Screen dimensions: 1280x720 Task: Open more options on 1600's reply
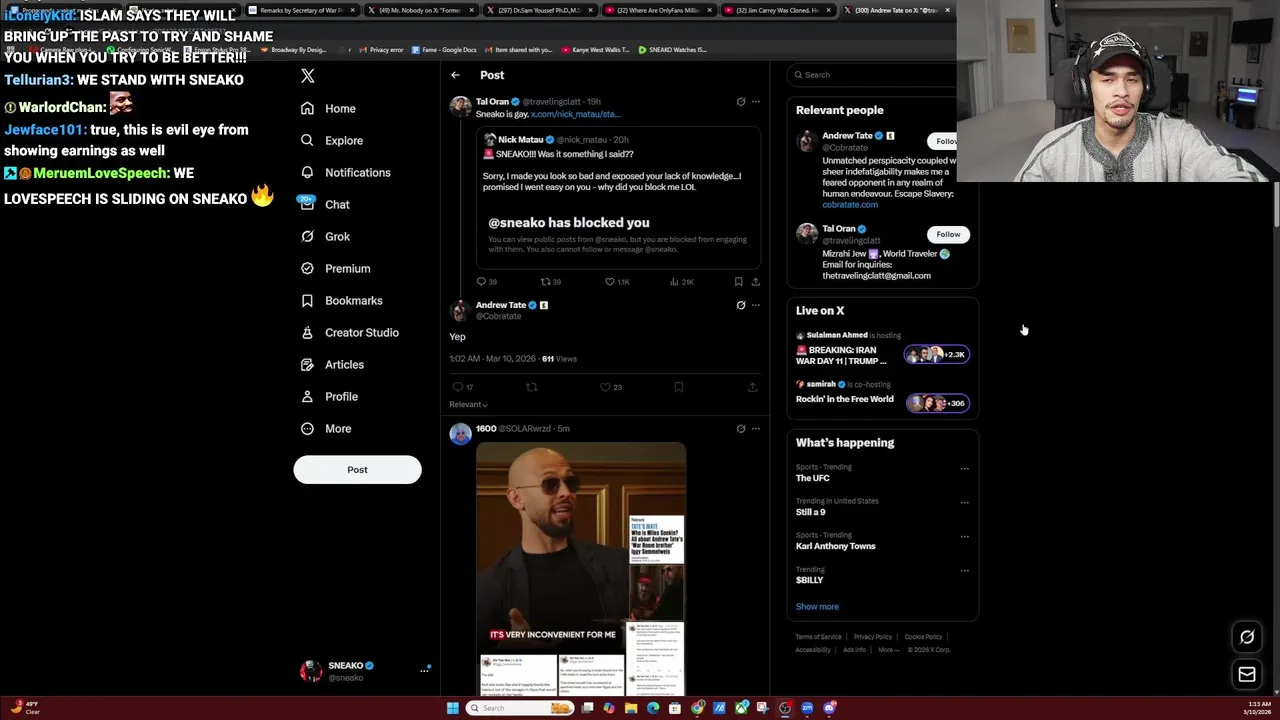(756, 428)
